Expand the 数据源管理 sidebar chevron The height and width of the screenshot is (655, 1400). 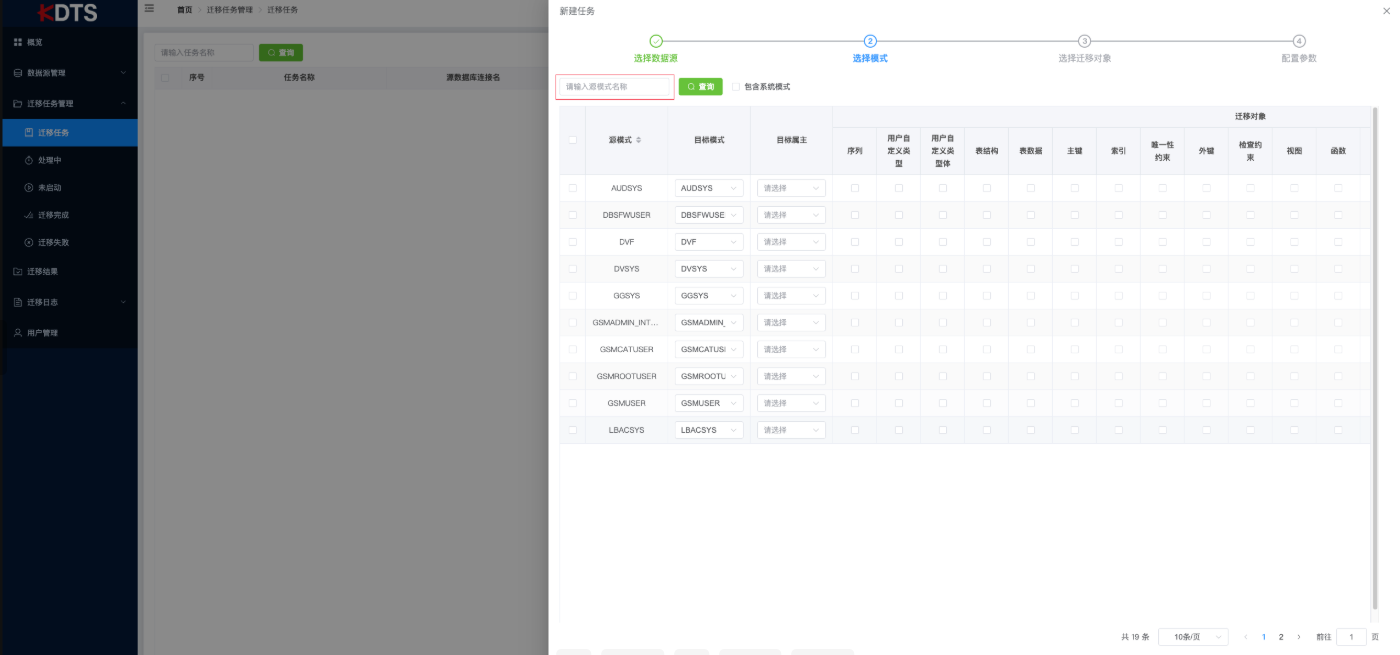124,73
